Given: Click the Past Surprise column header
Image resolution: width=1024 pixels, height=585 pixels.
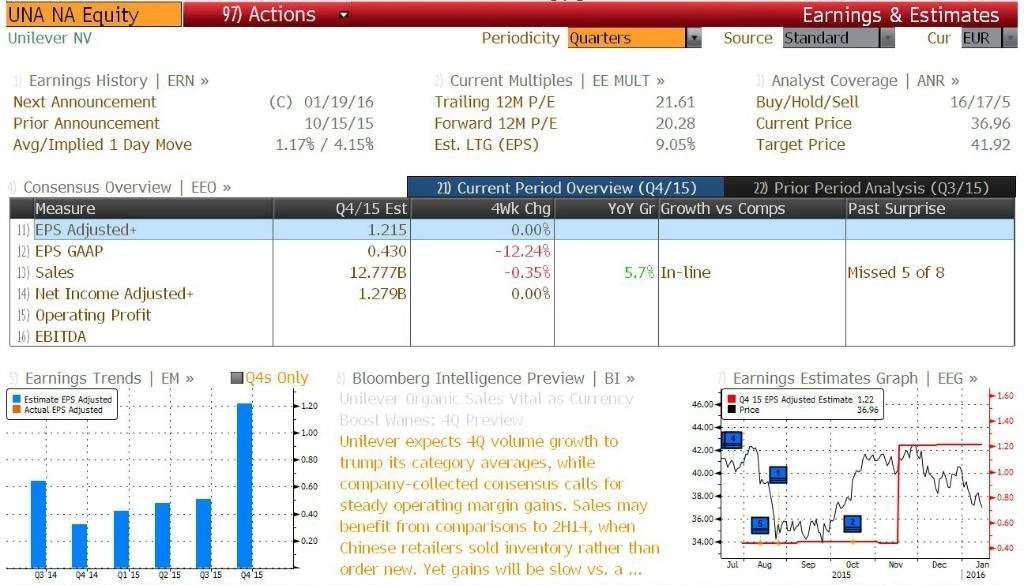Looking at the screenshot, I should pyautogui.click(x=930, y=208).
